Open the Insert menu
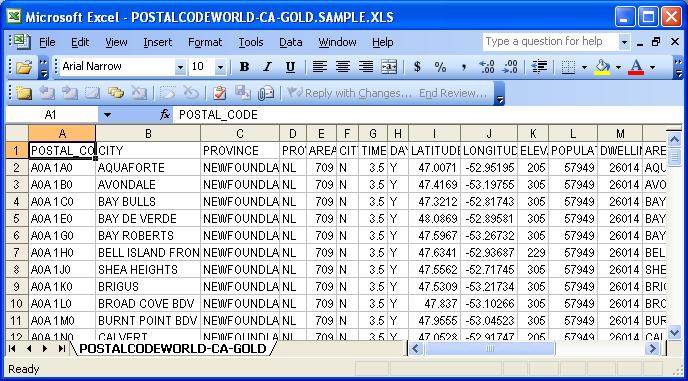This screenshot has height=381, width=688. point(158,42)
